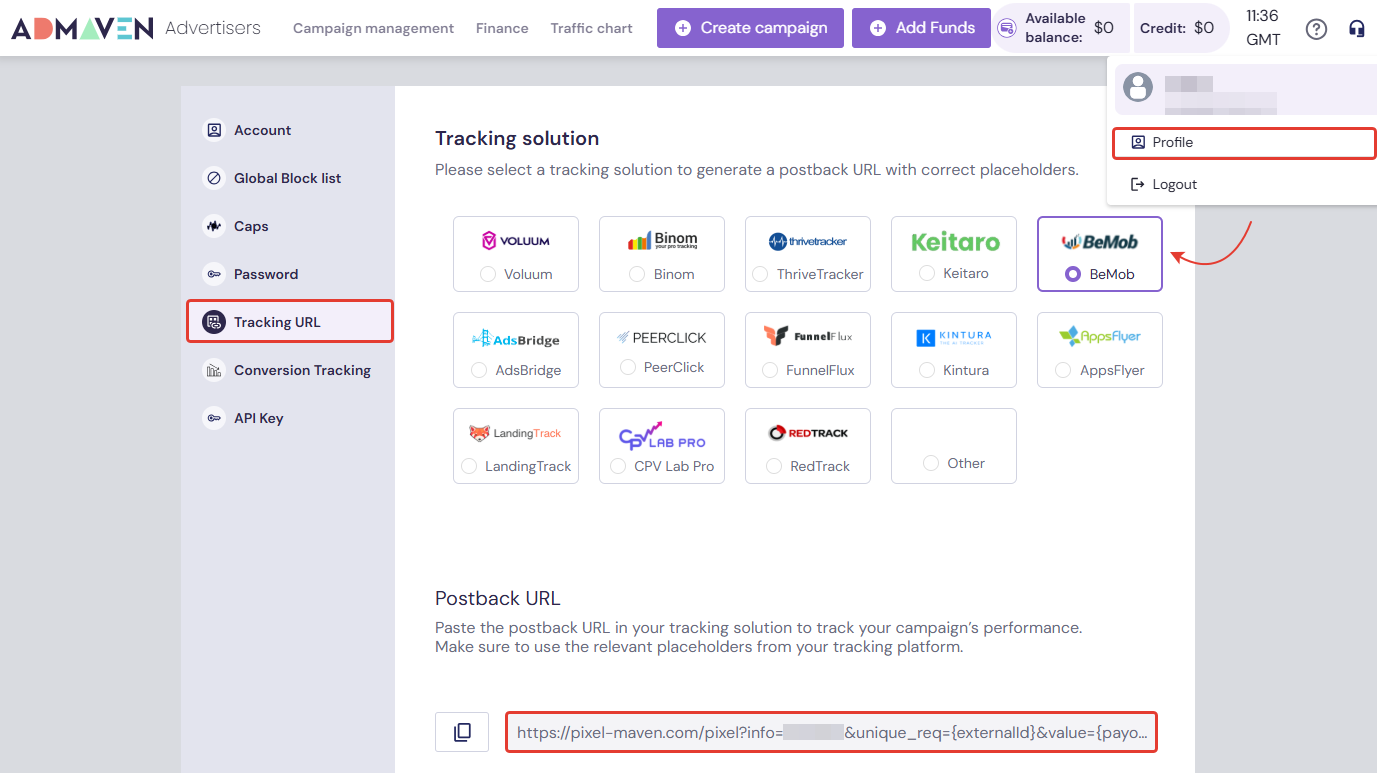
Task: Click the headset support icon
Action: (1357, 28)
